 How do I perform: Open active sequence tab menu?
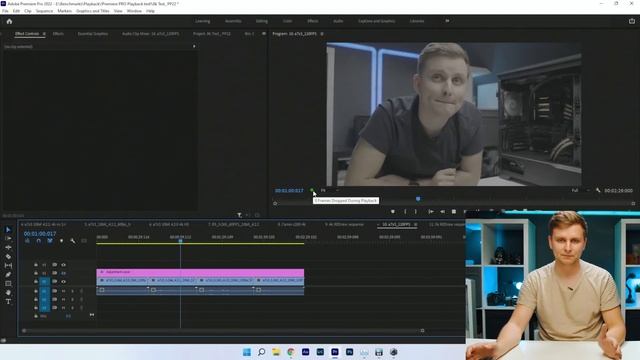pos(416,224)
